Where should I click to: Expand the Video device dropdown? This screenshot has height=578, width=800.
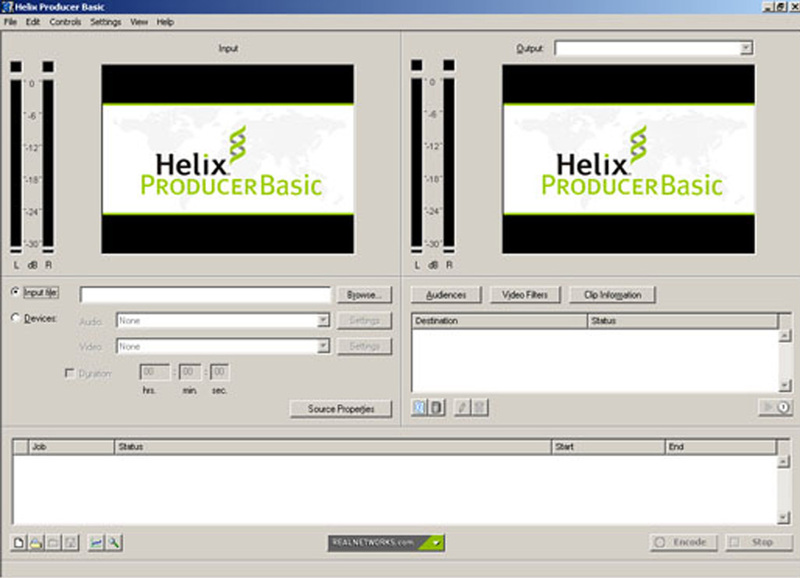pyautogui.click(x=323, y=346)
